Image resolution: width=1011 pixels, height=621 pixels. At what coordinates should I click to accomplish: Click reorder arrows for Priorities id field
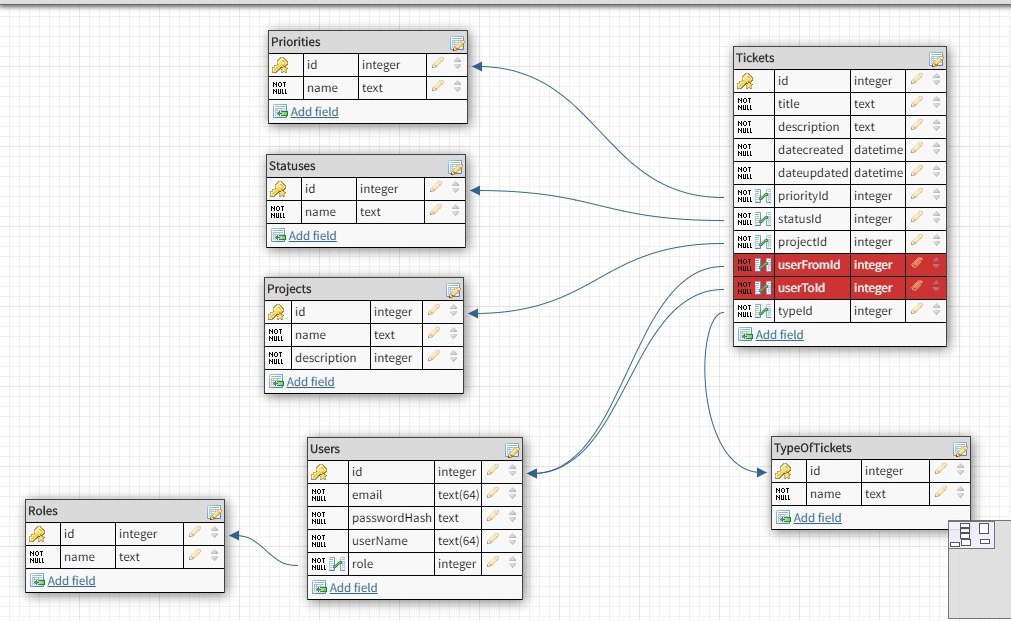pos(457,64)
